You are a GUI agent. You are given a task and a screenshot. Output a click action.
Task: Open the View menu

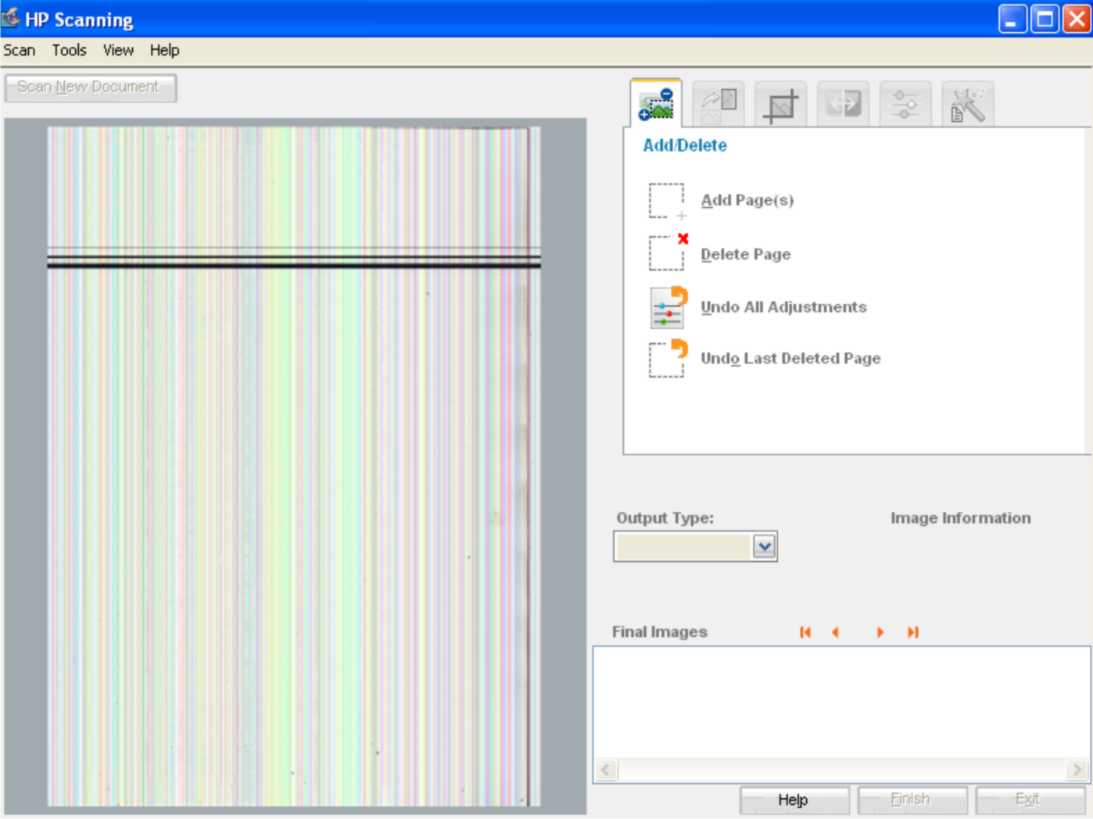[117, 50]
